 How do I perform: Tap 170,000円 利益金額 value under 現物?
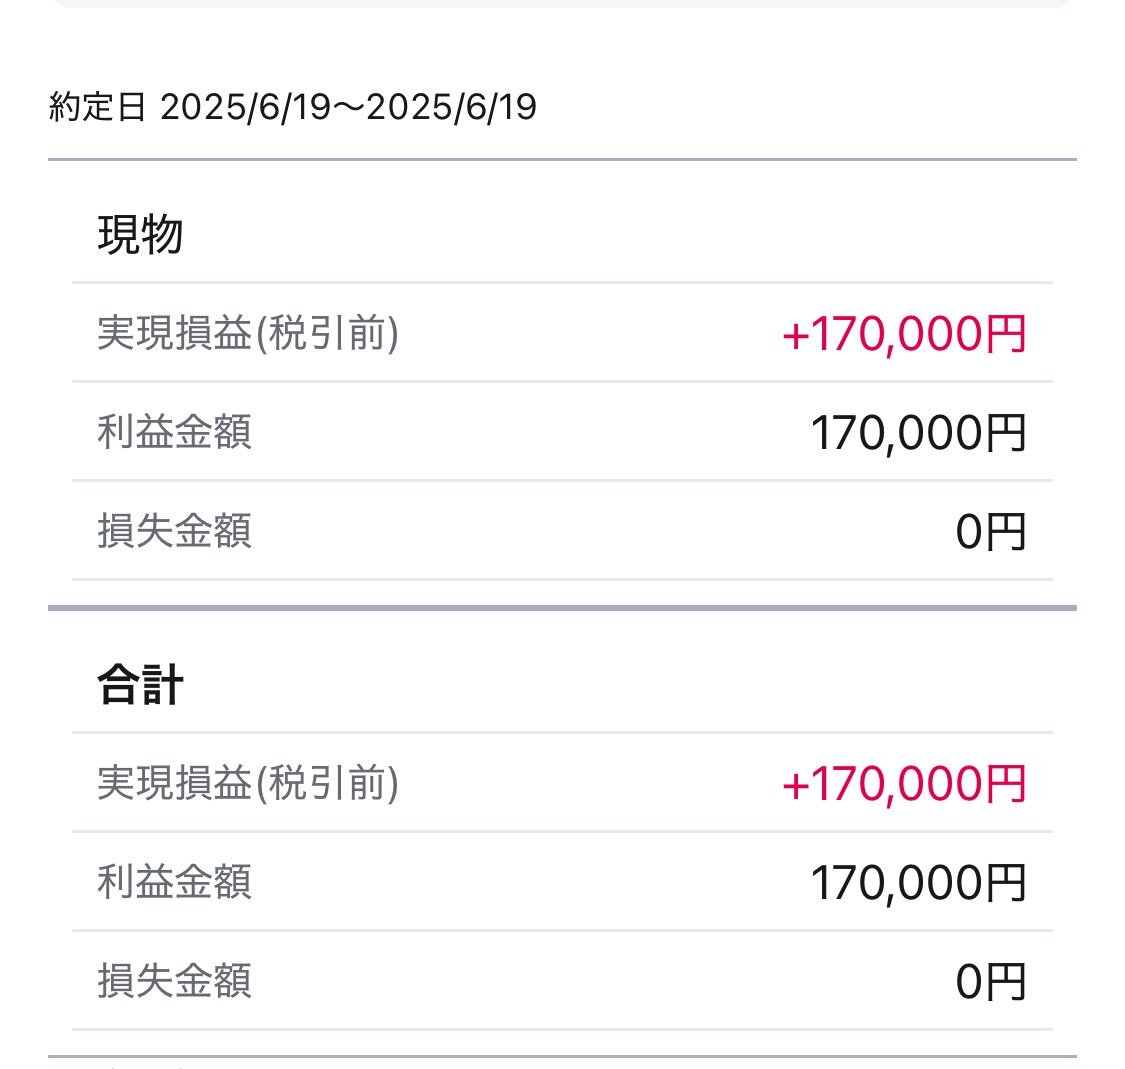tap(919, 433)
